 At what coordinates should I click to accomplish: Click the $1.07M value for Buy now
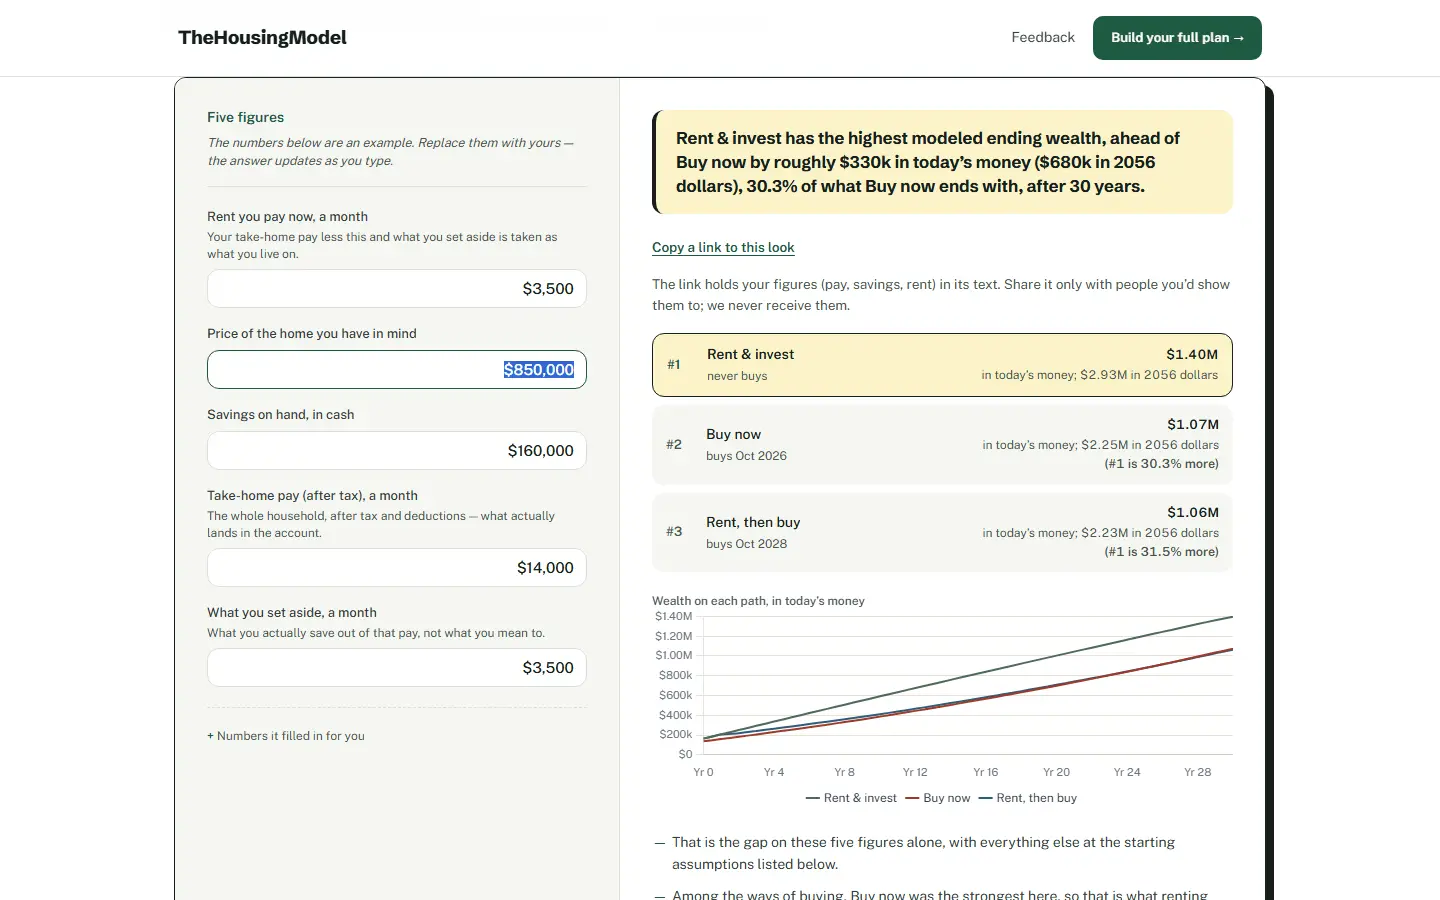[1193, 424]
